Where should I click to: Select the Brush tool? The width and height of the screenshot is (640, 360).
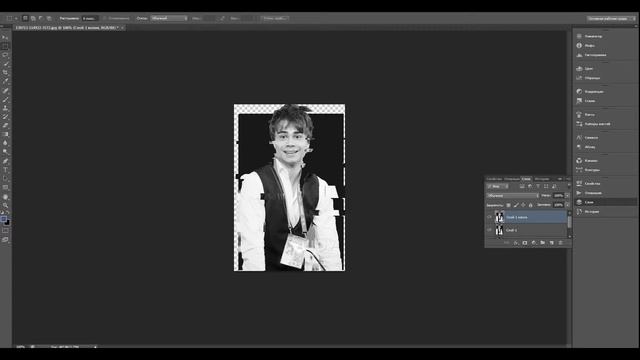pos(5,99)
